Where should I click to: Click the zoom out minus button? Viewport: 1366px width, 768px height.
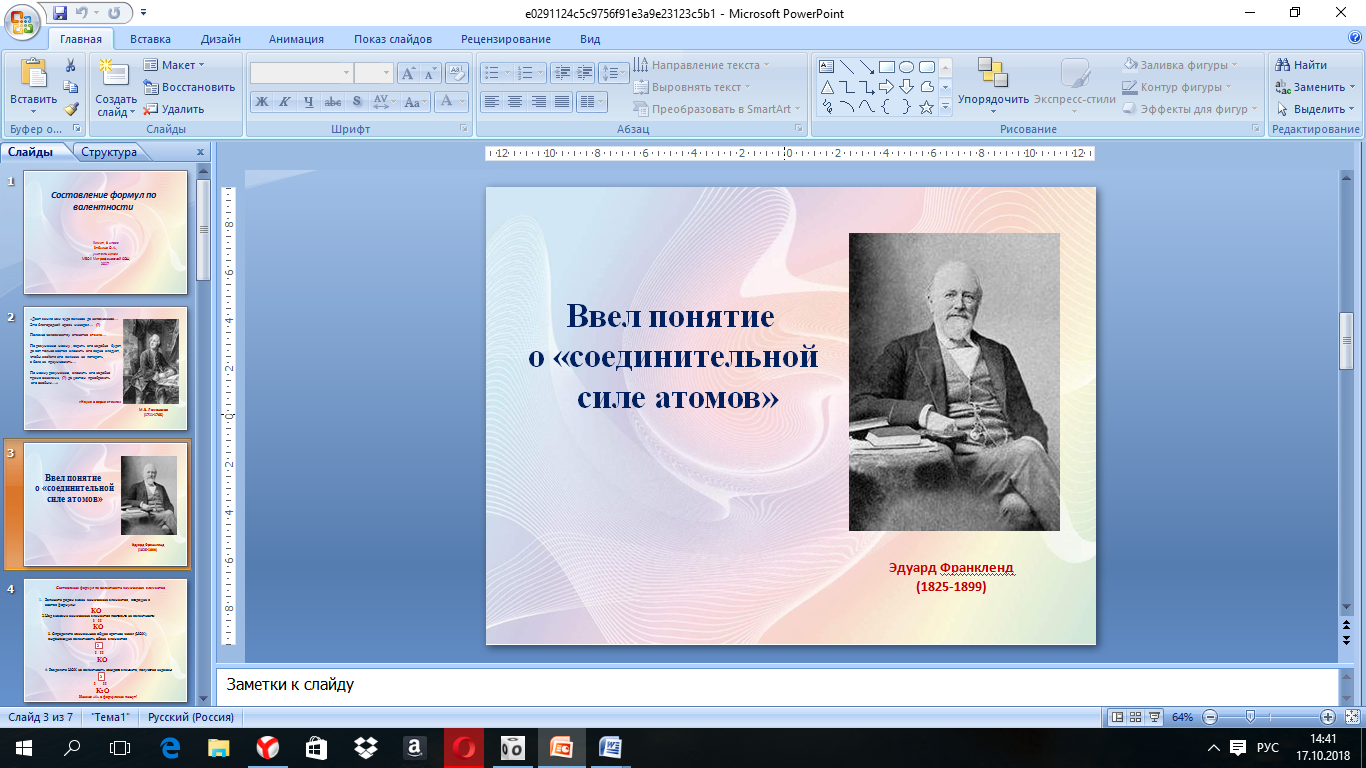[1209, 717]
